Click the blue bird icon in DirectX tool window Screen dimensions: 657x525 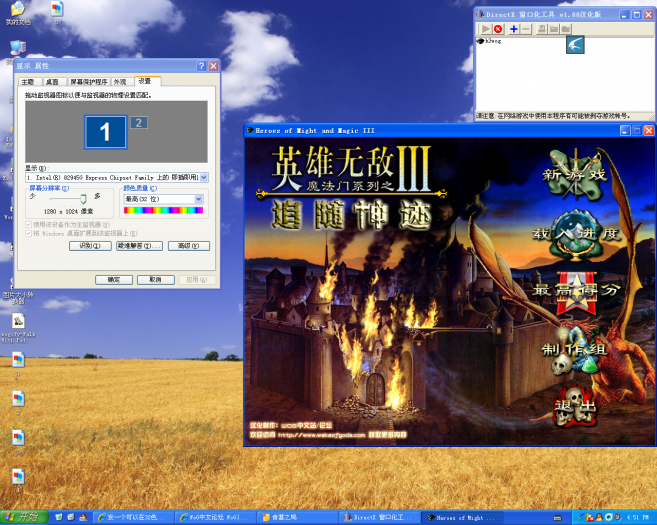tap(575, 45)
